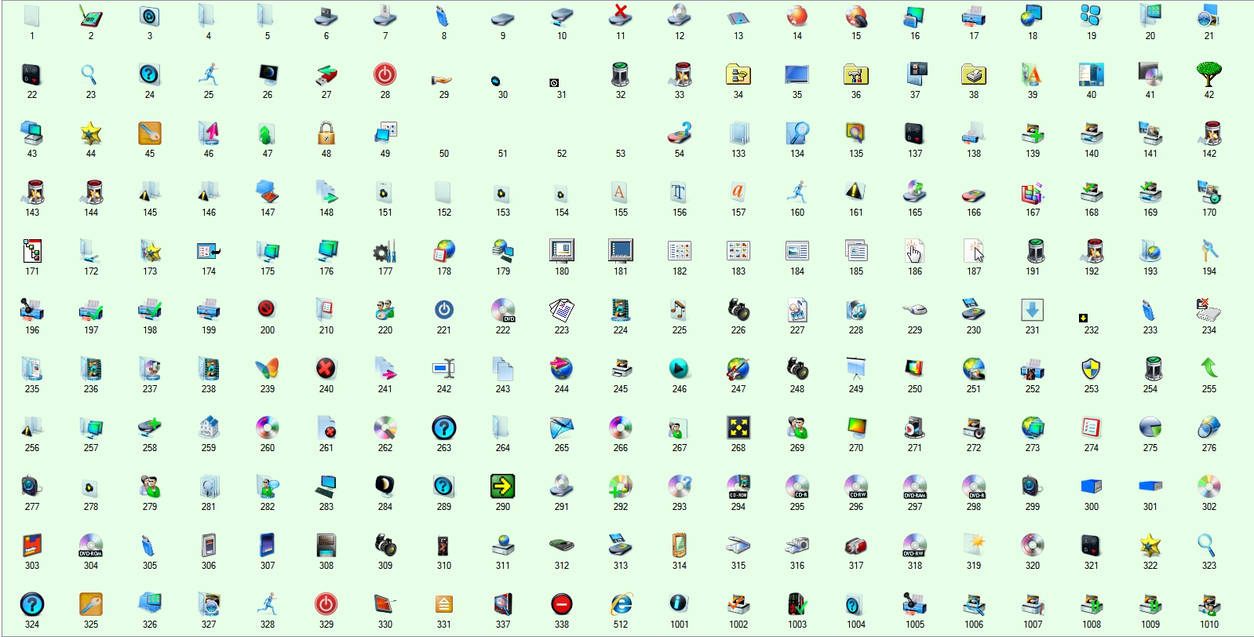
Task: Click the handshake icon numbered 29
Action: pyautogui.click(x=444, y=78)
